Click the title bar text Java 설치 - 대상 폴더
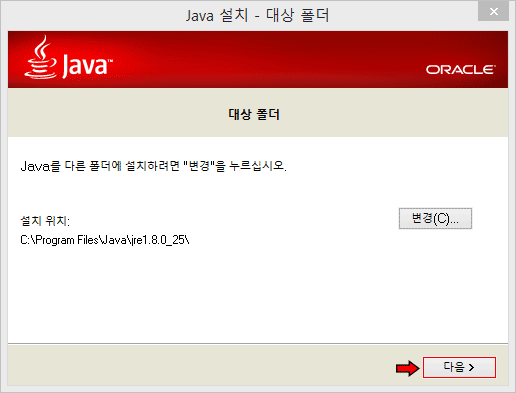 pos(257,15)
